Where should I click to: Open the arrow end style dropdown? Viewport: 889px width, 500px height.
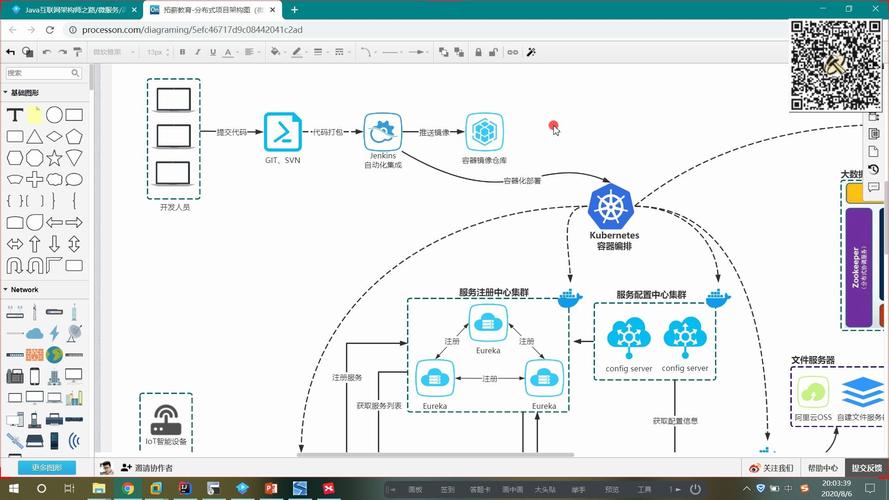tap(417, 52)
